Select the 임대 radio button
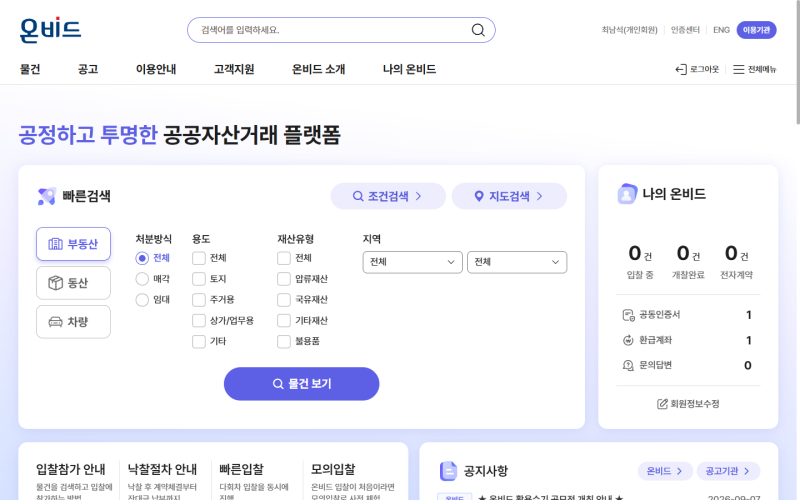800x500 pixels. 142,300
